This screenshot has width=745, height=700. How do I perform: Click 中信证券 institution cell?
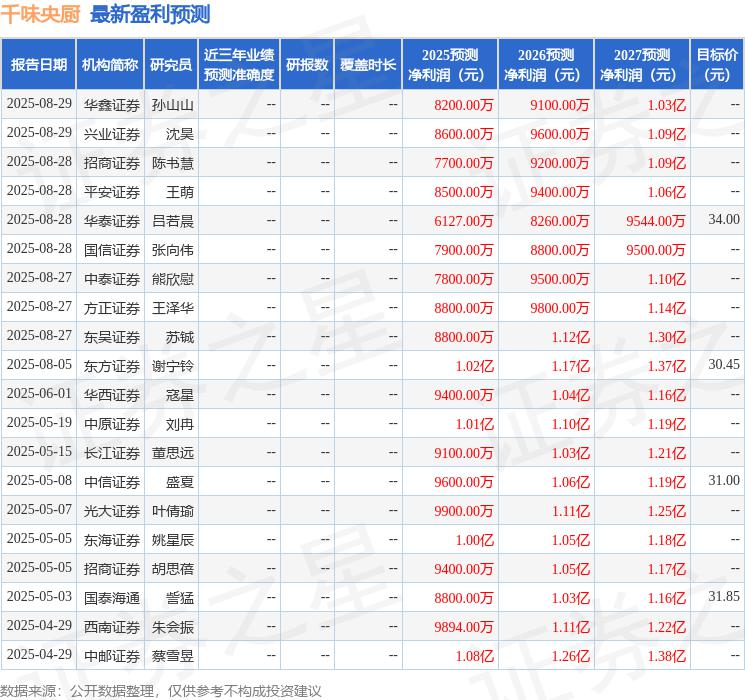click(x=112, y=482)
